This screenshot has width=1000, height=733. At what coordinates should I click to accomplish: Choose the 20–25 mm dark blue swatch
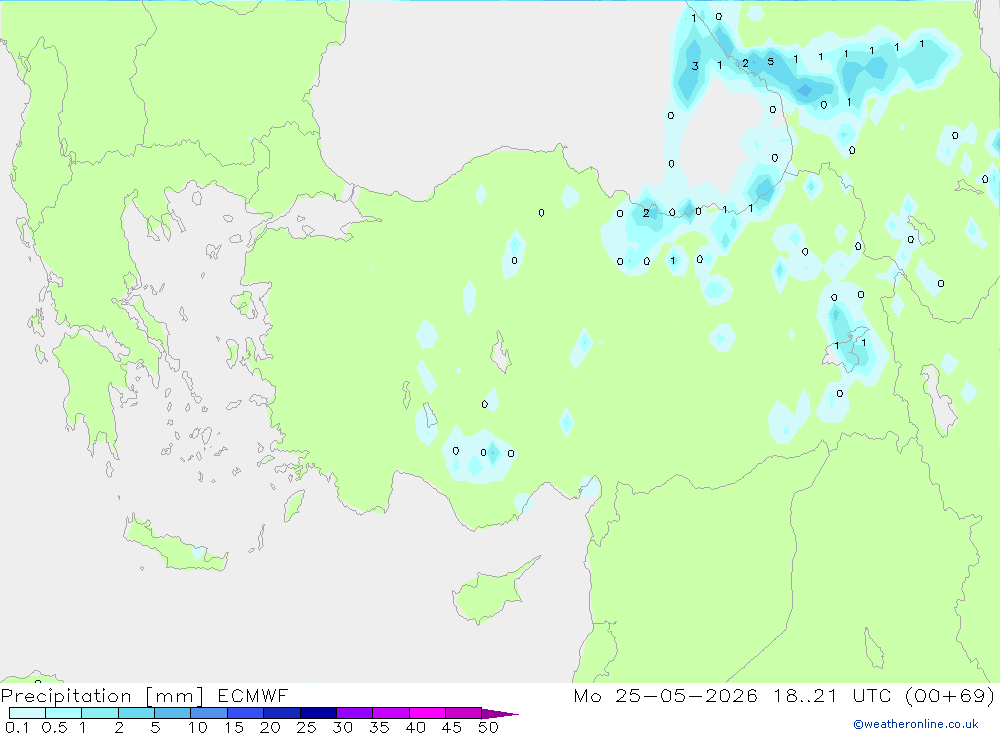282,713
